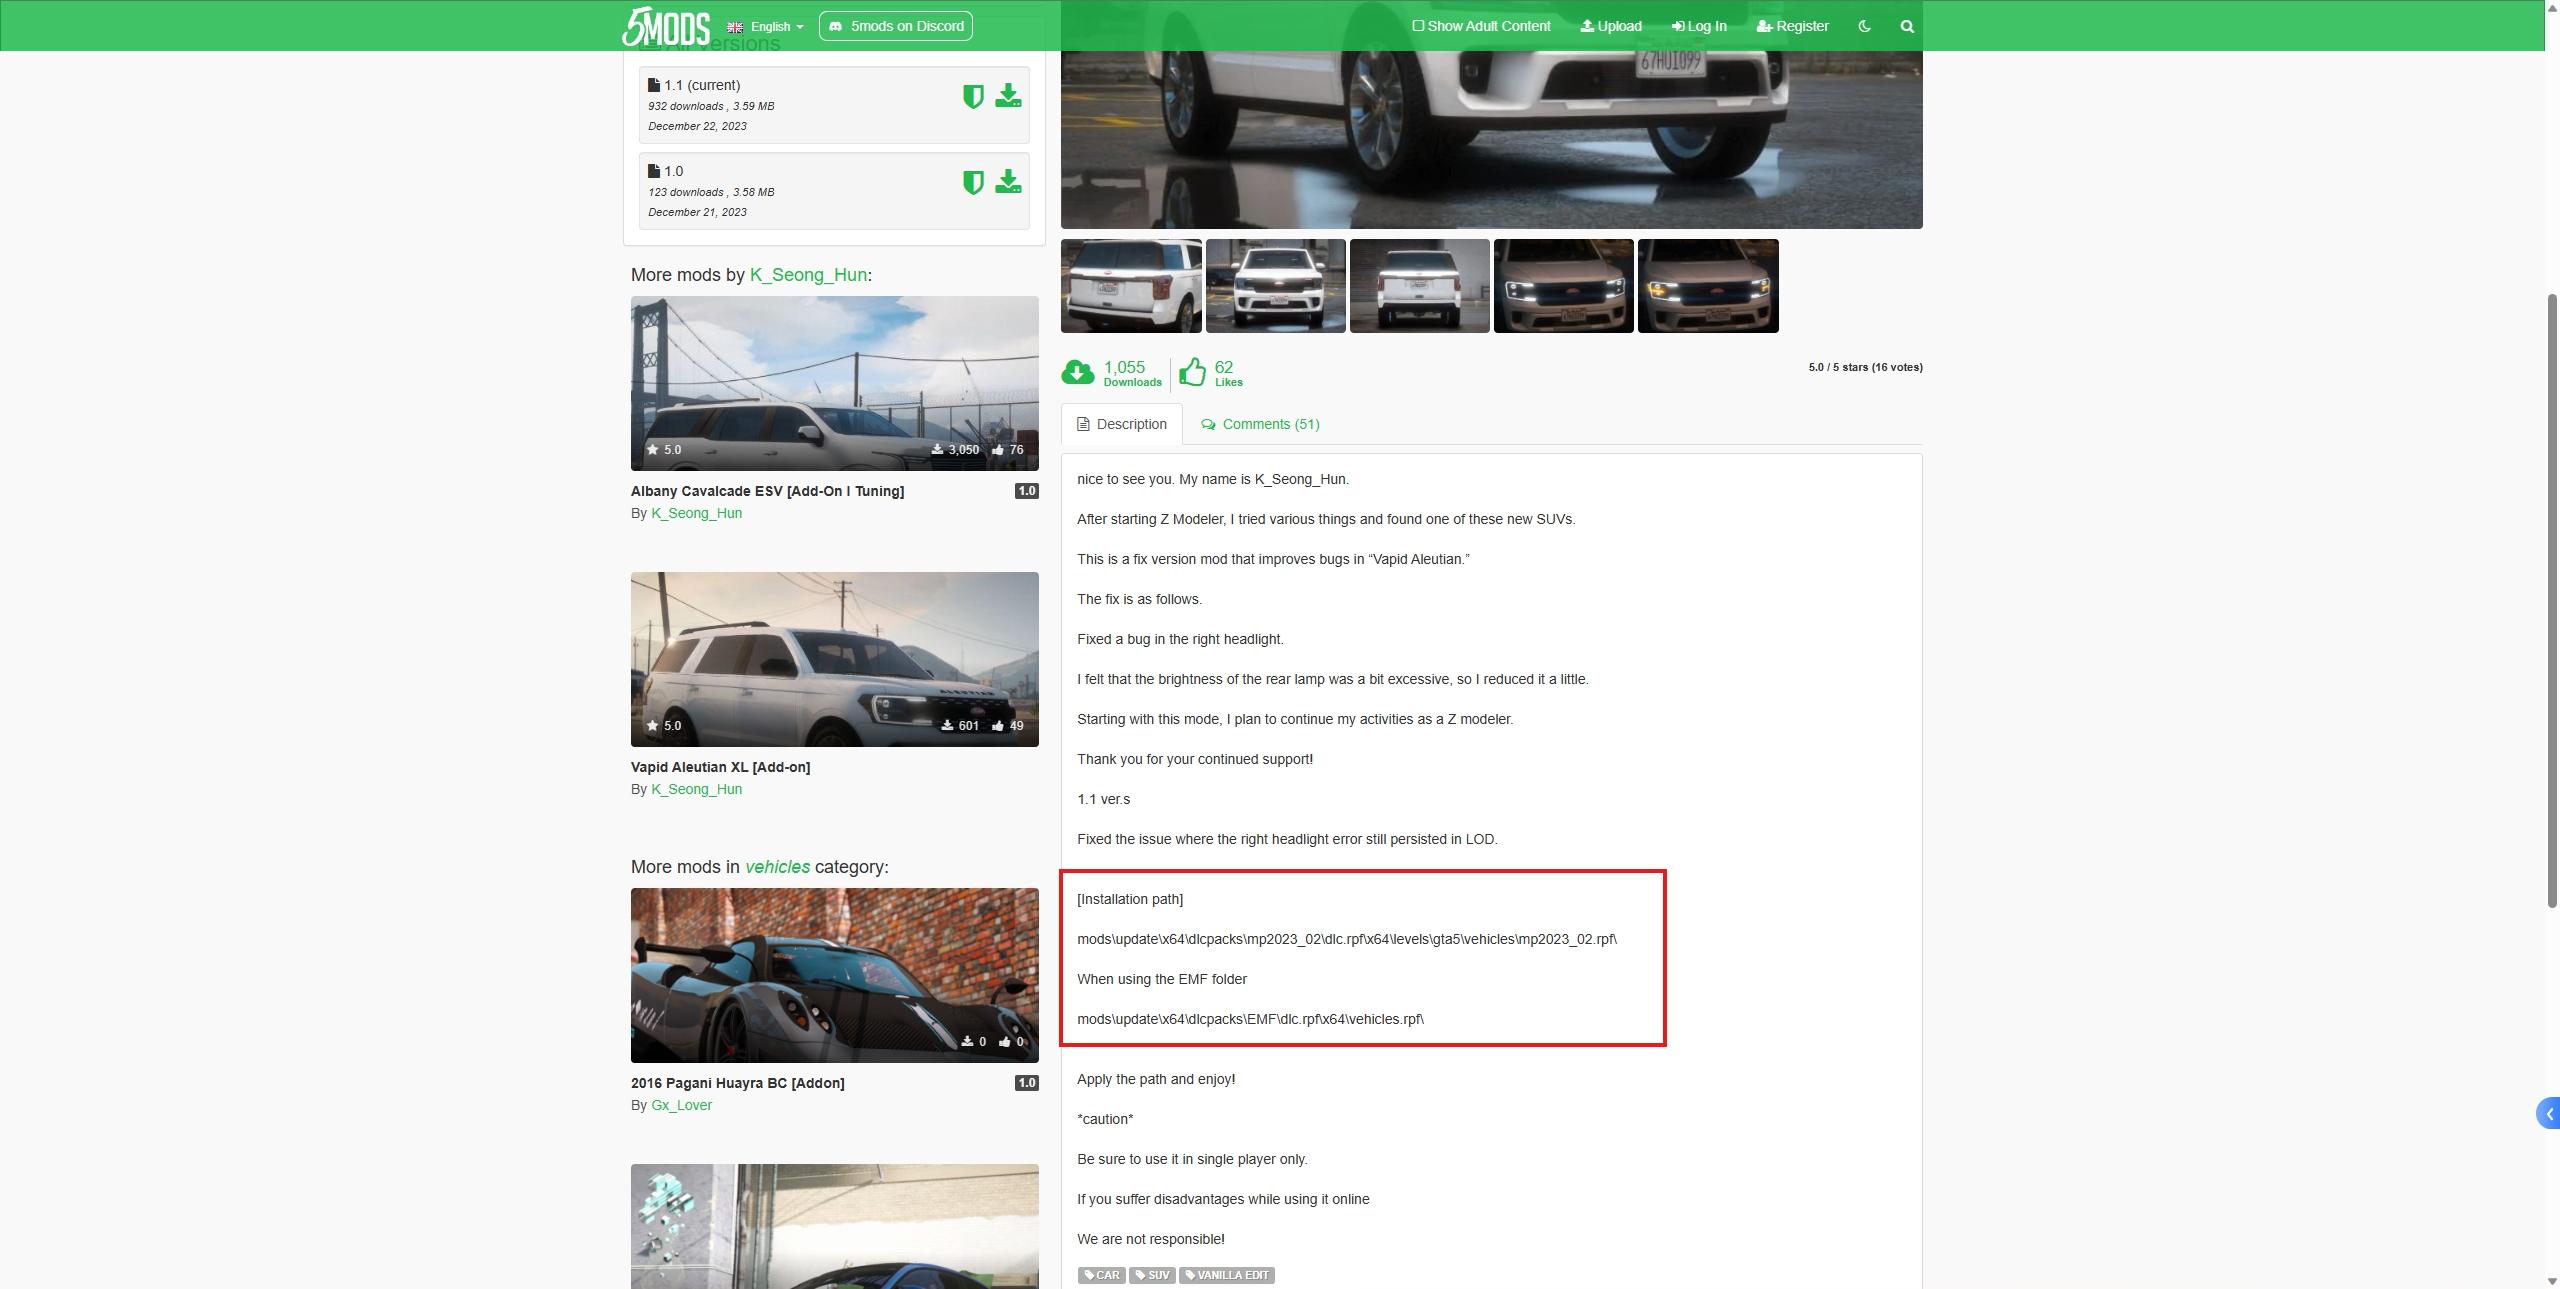This screenshot has width=2560, height=1289.
Task: Select first gallery thumbnail, white SUV rear side
Action: click(1131, 286)
